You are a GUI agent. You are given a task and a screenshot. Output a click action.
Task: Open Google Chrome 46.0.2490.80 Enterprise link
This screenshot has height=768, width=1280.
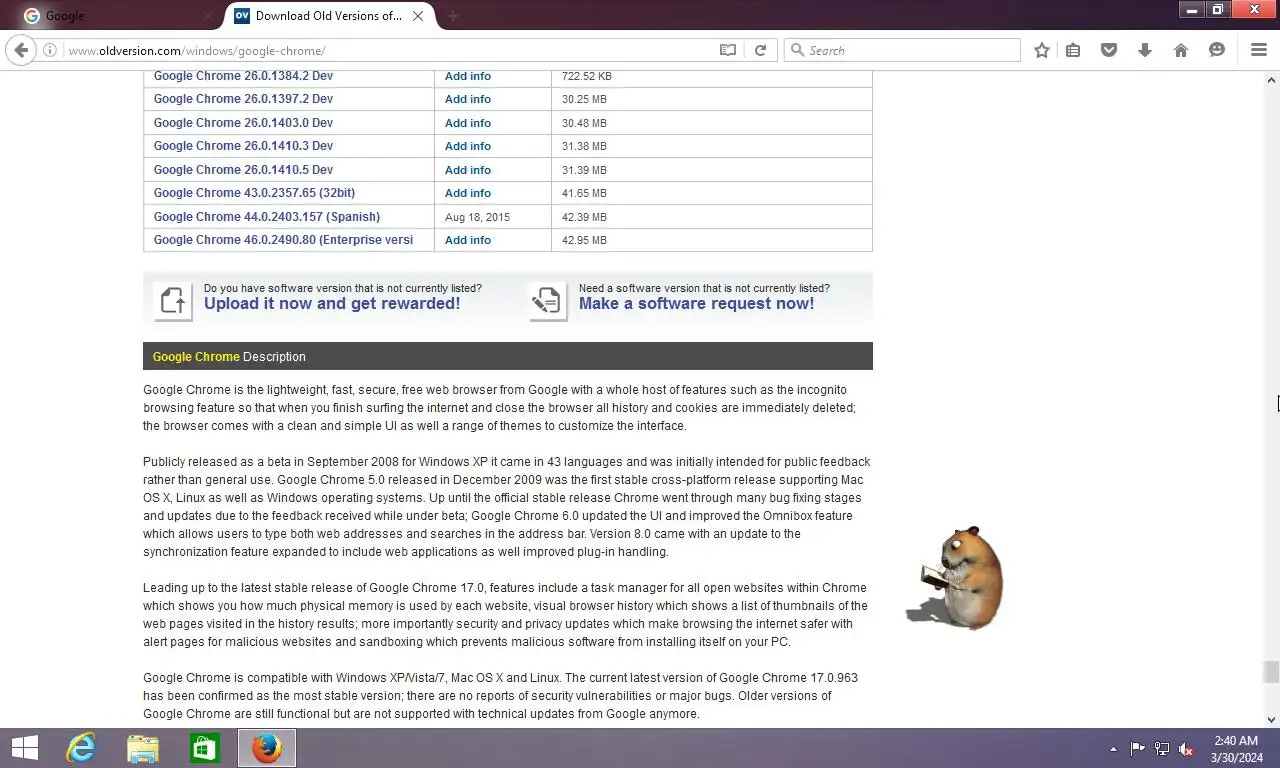click(283, 240)
